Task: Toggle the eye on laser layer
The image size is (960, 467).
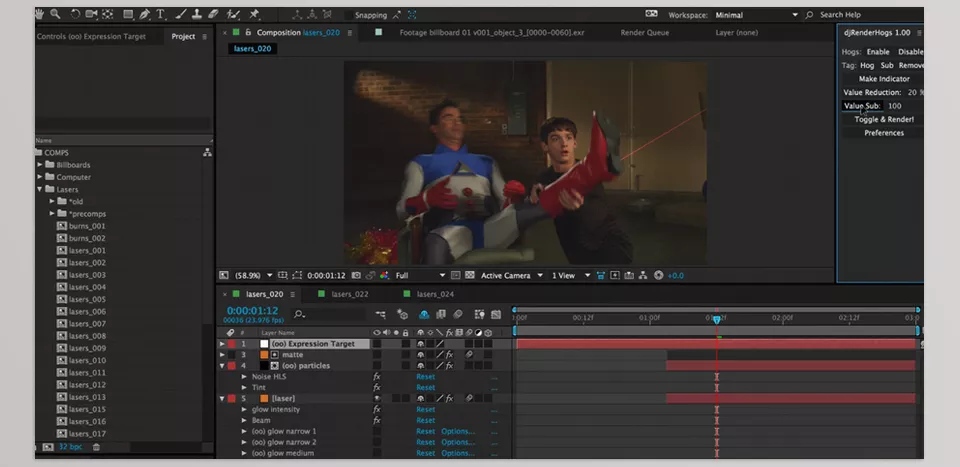Action: tap(377, 398)
